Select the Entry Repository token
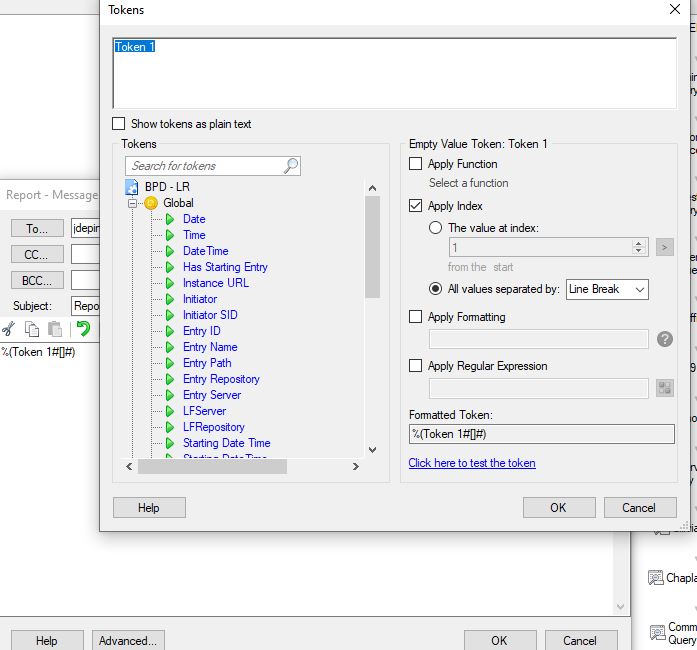 [221, 379]
